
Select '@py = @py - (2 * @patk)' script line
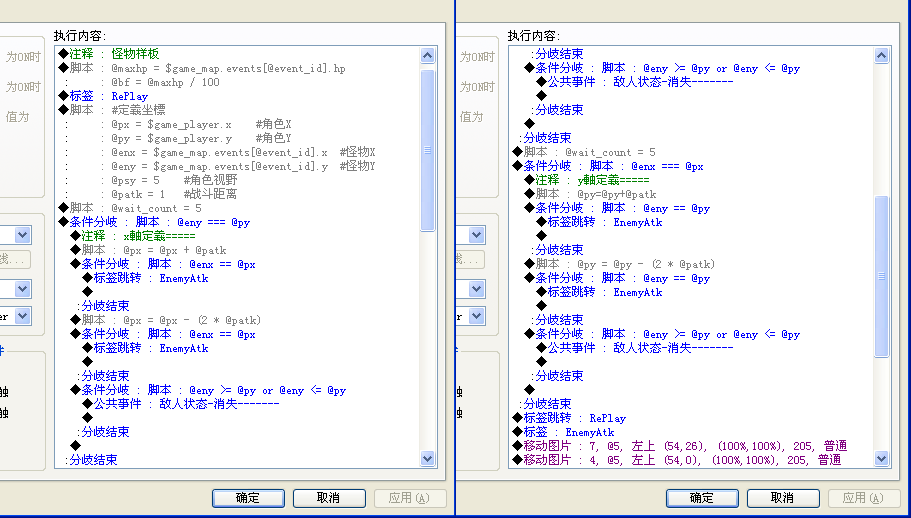[x=619, y=264]
